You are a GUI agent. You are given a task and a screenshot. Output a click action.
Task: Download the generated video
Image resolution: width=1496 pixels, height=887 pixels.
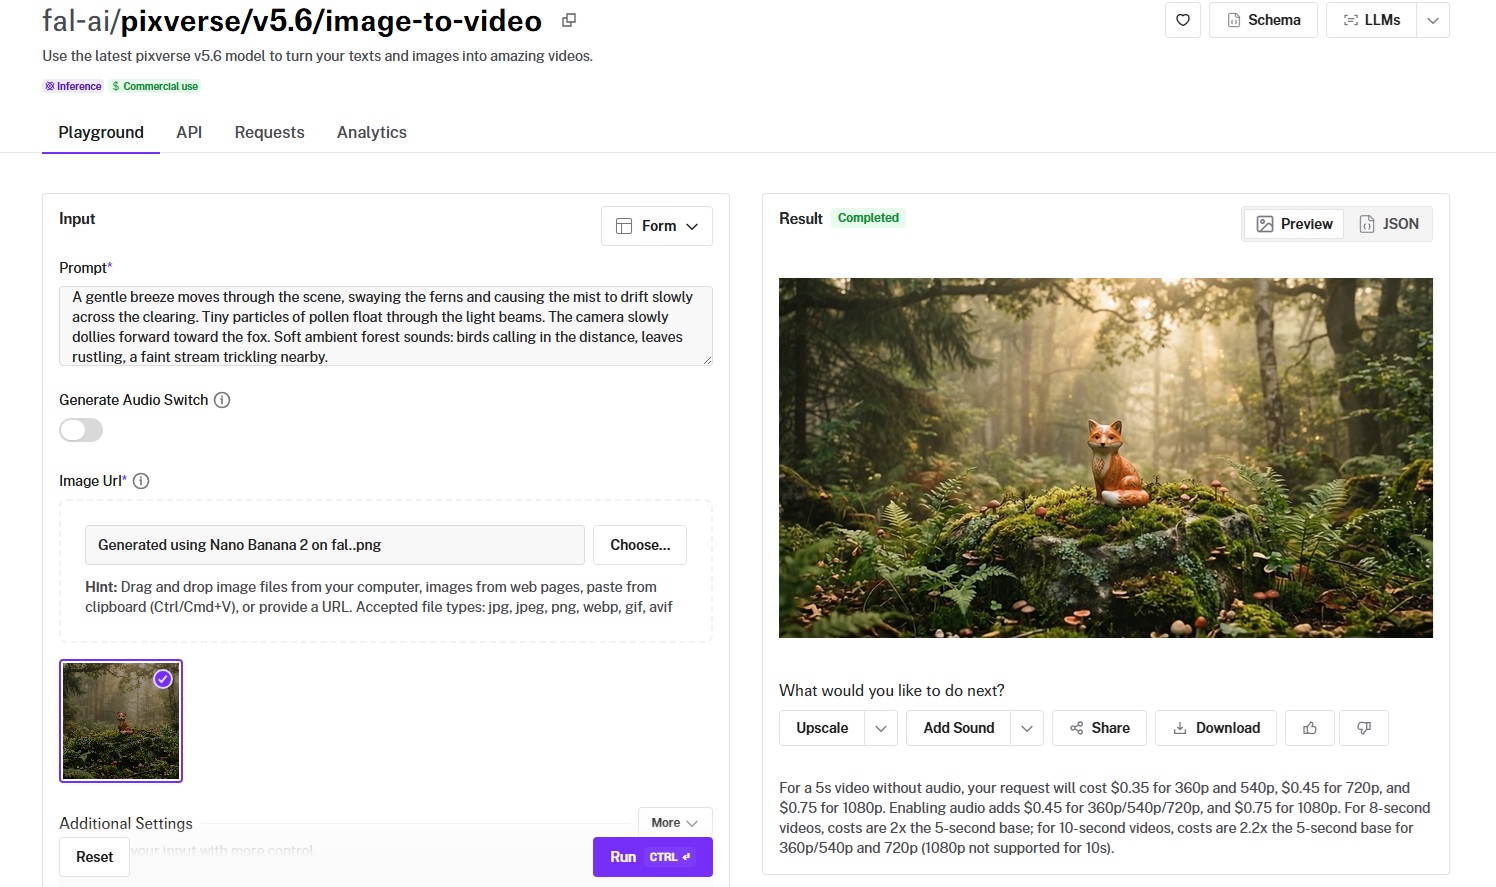[x=1216, y=728]
